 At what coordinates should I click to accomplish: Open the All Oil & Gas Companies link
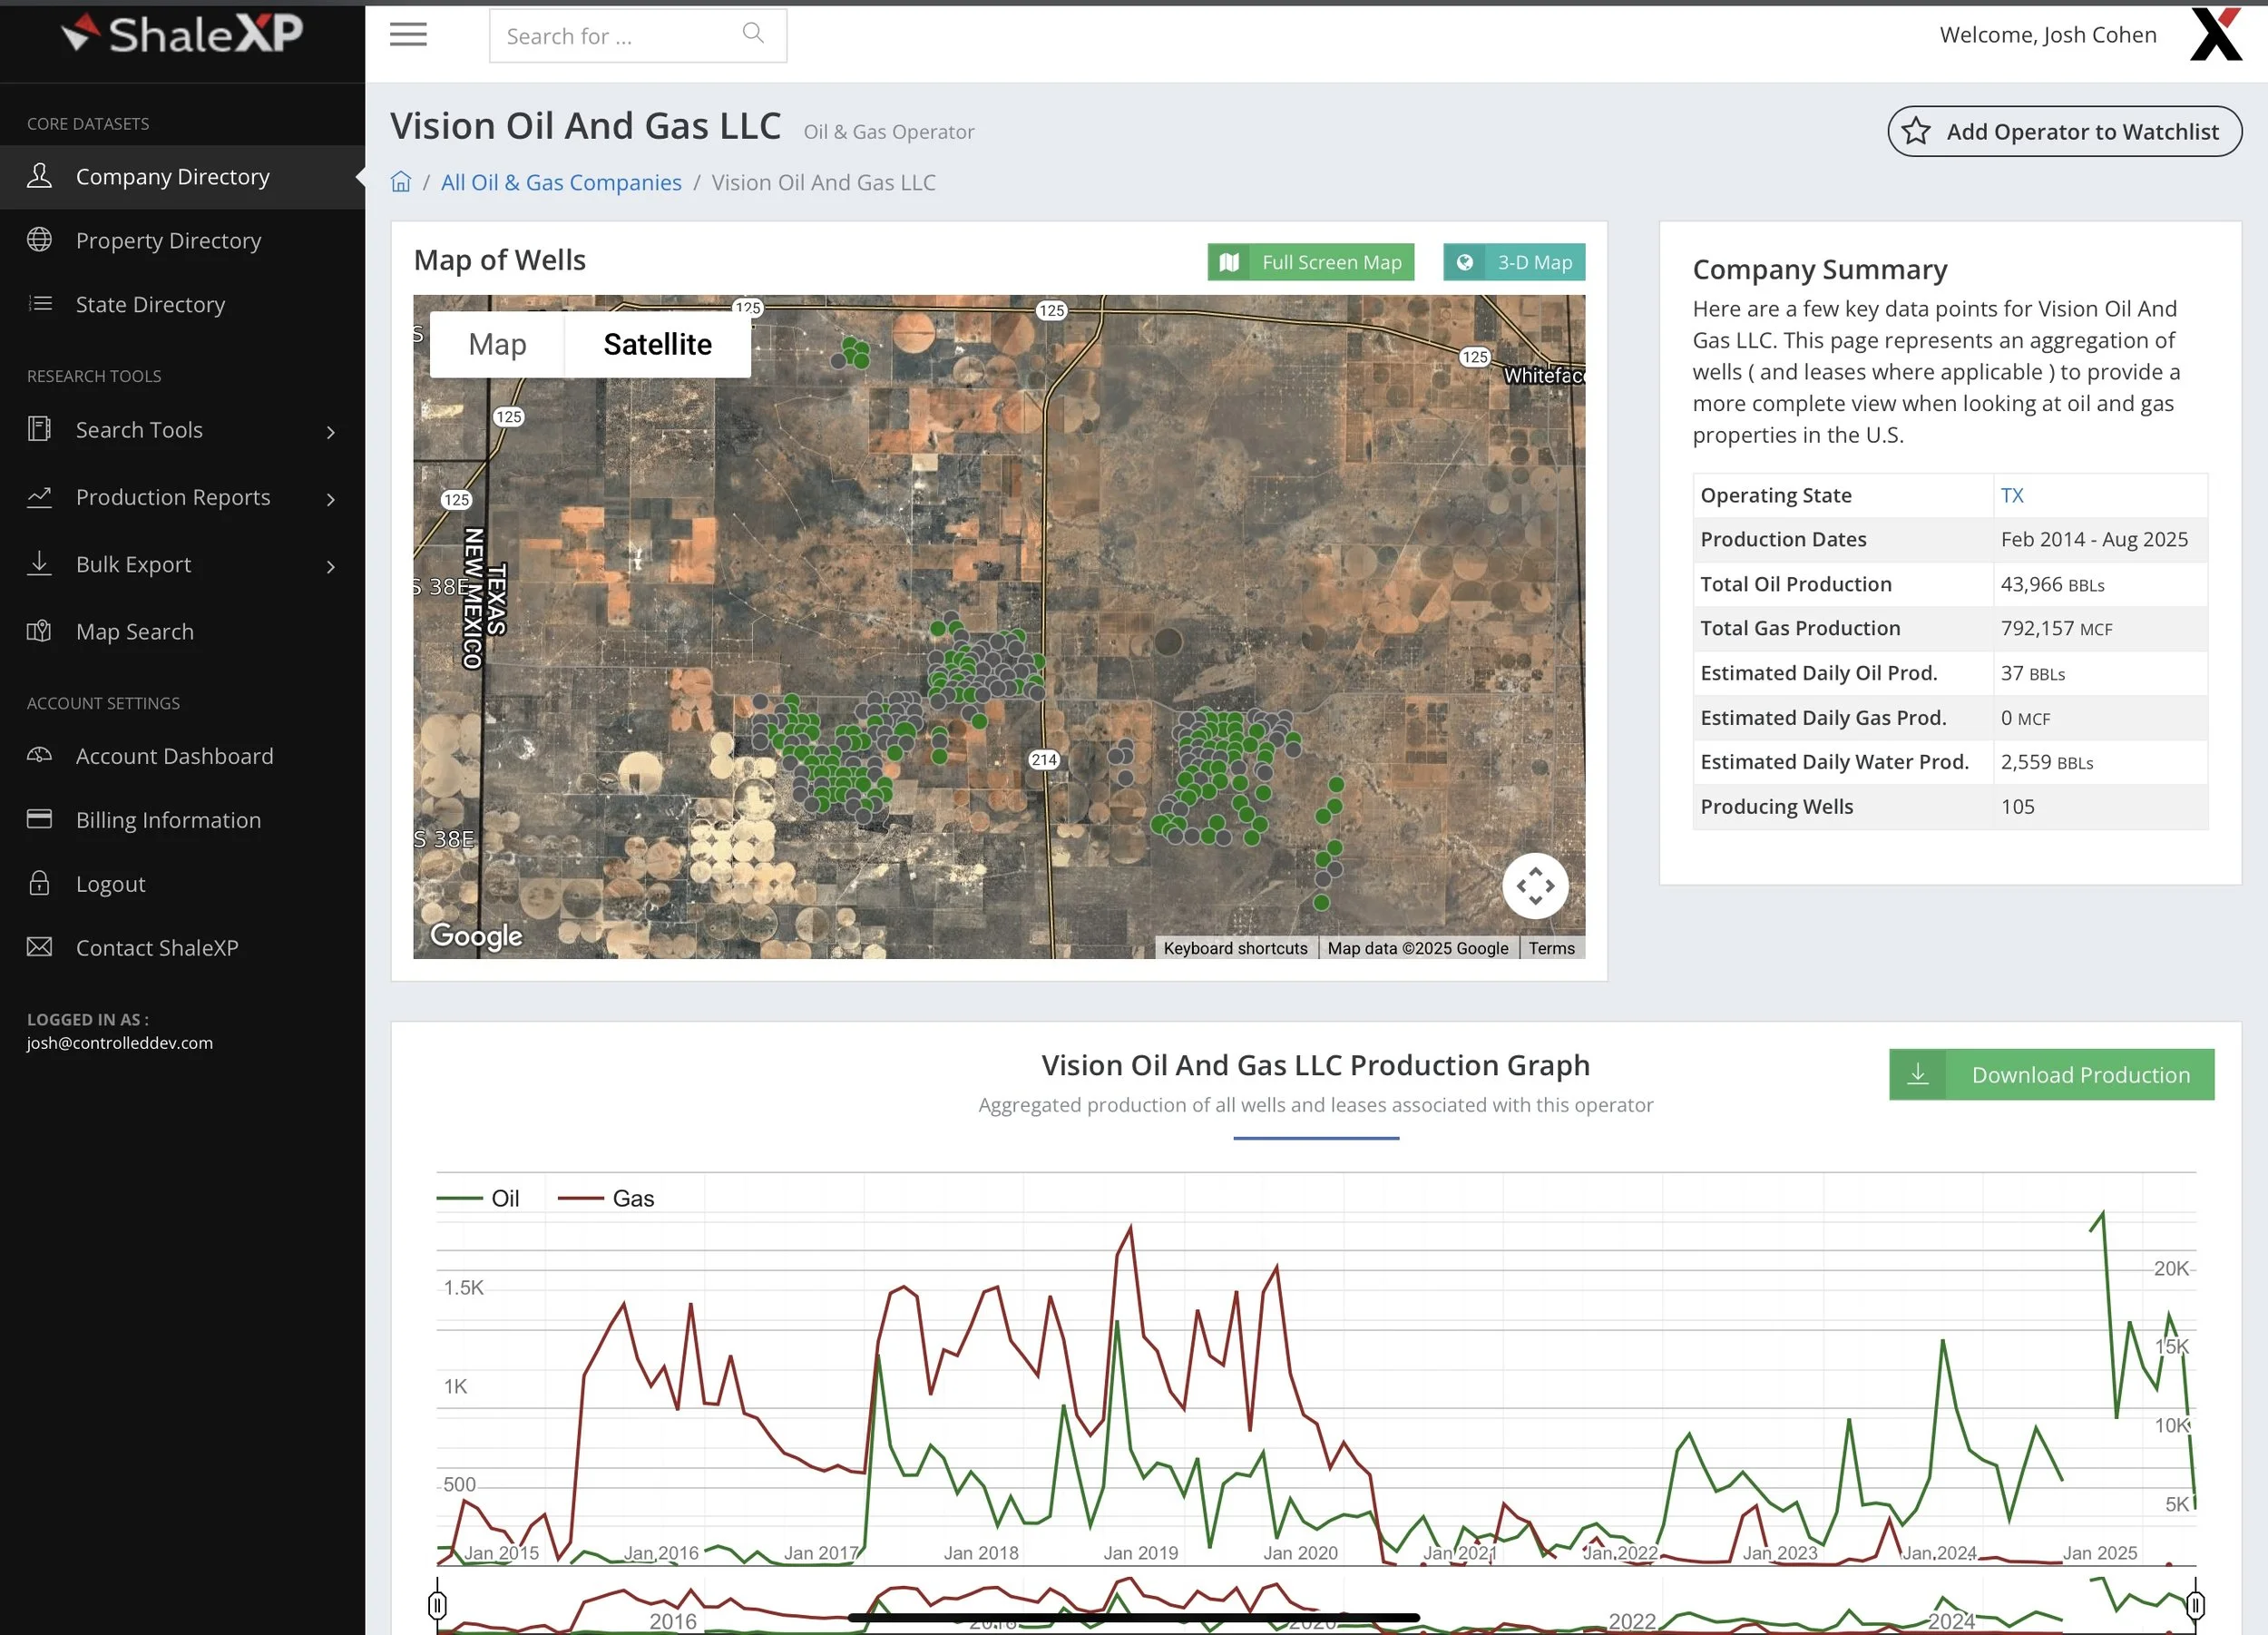click(x=561, y=182)
